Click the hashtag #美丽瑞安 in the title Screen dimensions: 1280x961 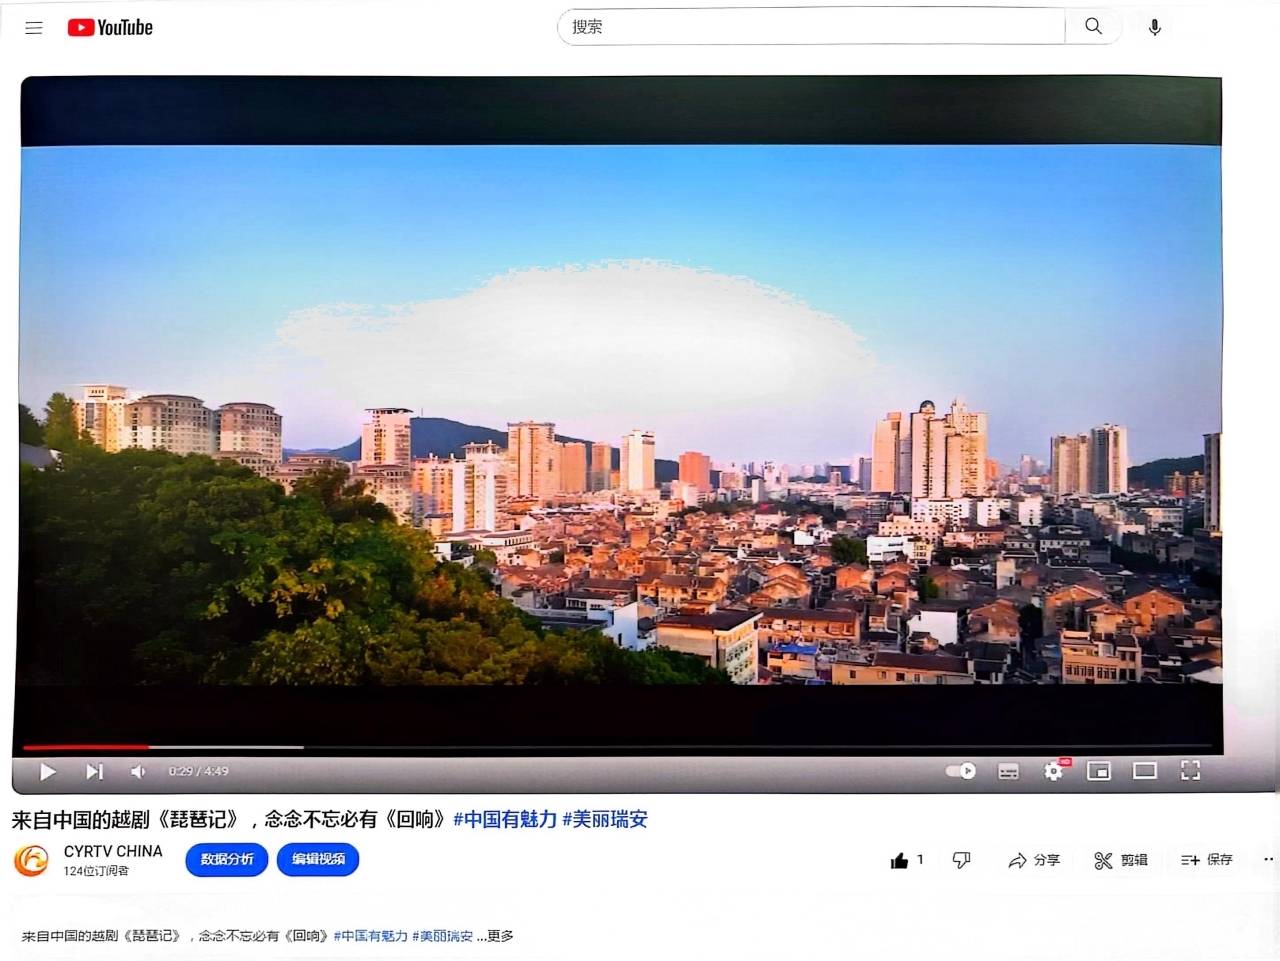click(x=605, y=820)
